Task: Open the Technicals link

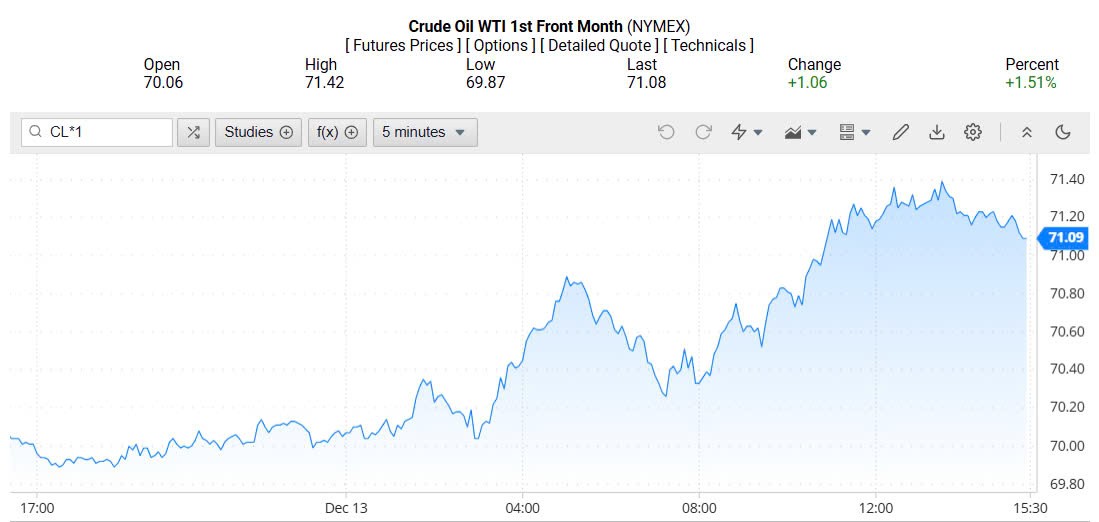Action: pyautogui.click(x=709, y=45)
